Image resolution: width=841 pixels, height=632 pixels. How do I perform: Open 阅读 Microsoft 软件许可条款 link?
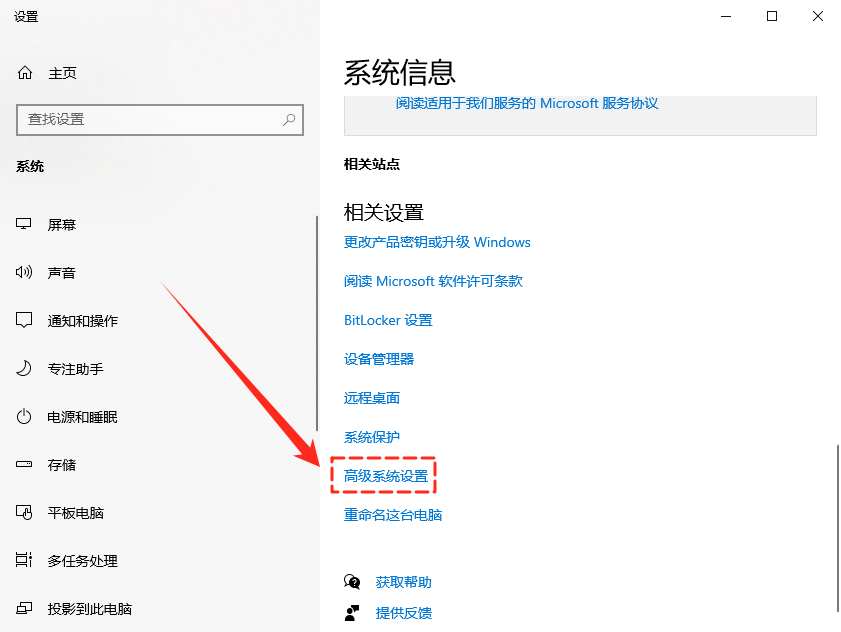point(433,281)
